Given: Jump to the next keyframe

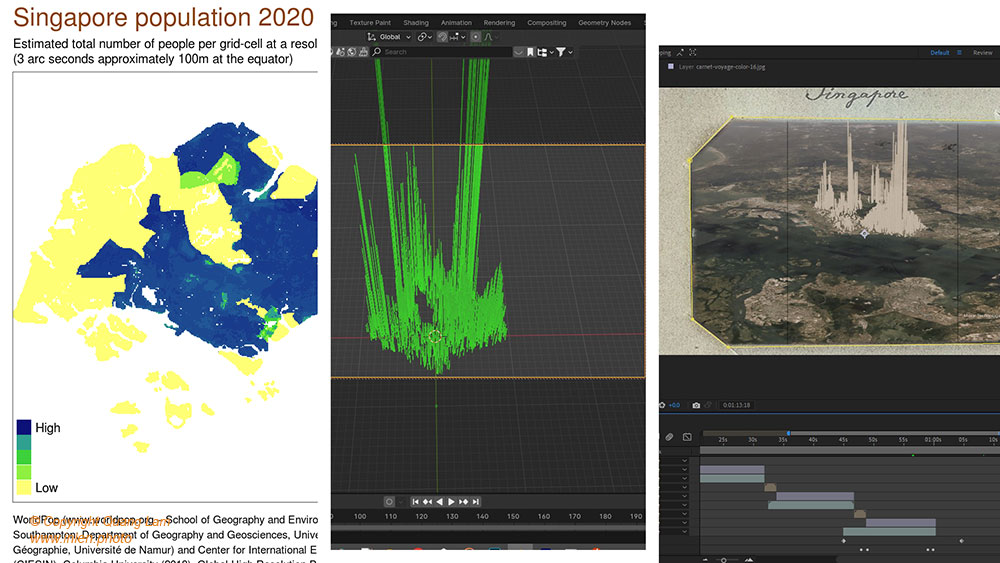Looking at the screenshot, I should (464, 502).
